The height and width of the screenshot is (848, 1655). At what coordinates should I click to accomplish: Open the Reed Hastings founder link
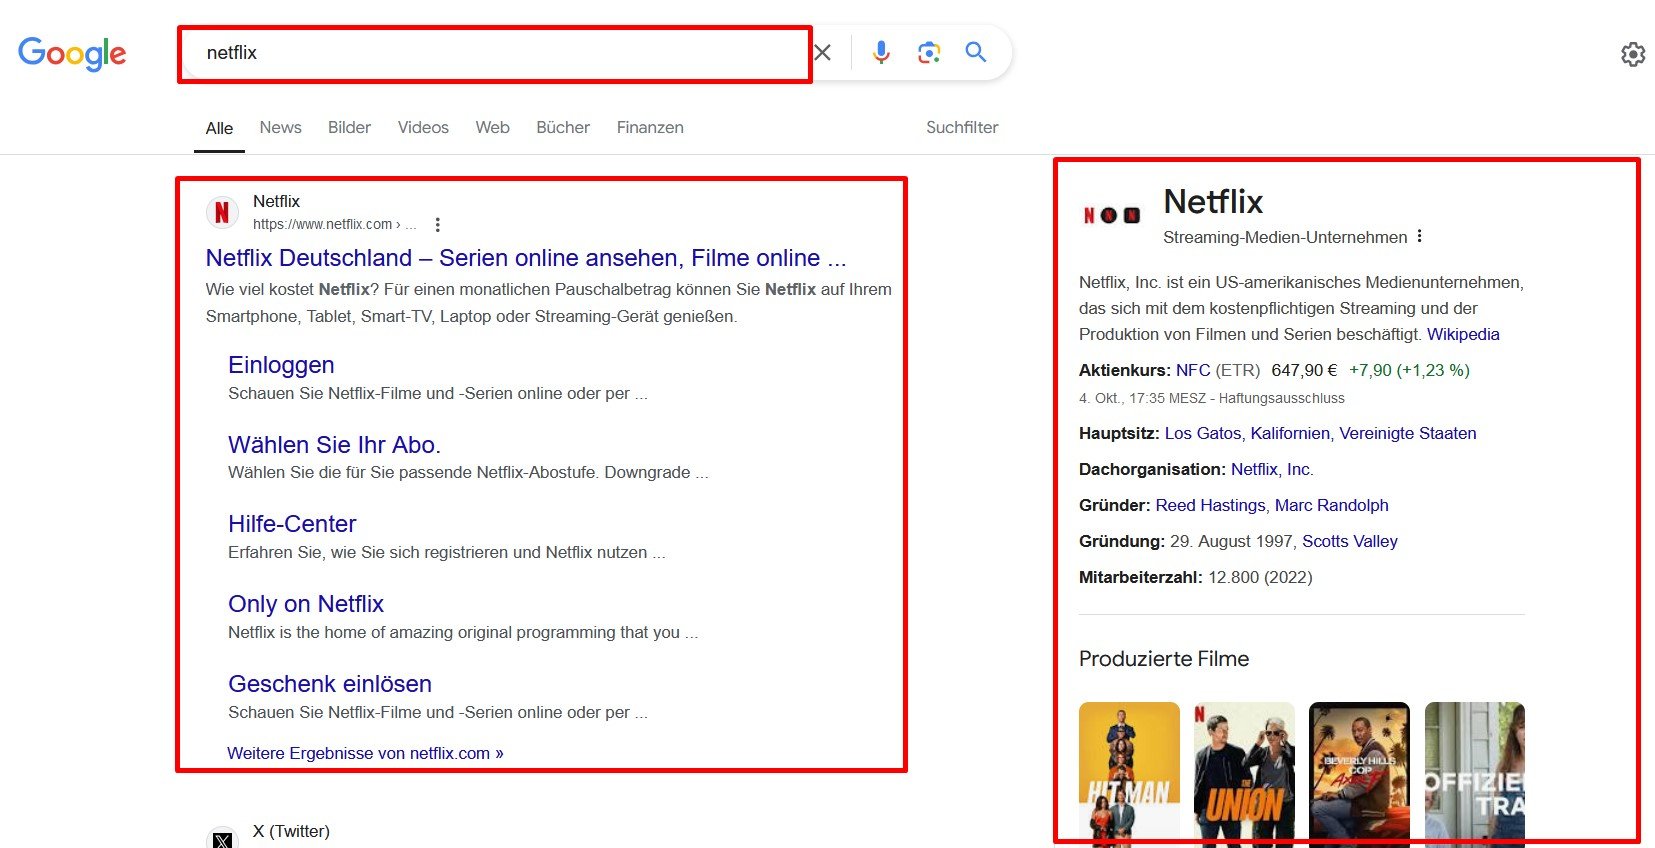(1210, 505)
